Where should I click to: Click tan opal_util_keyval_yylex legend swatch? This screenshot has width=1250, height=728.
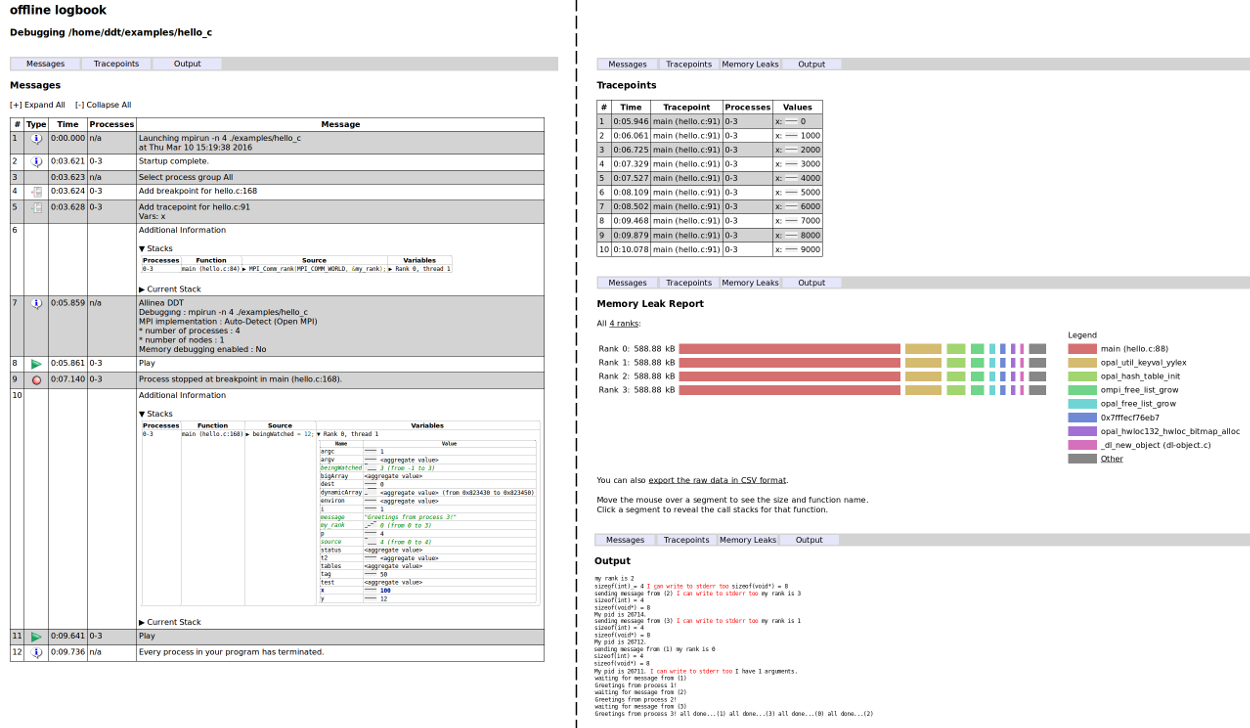[x=1082, y=363]
